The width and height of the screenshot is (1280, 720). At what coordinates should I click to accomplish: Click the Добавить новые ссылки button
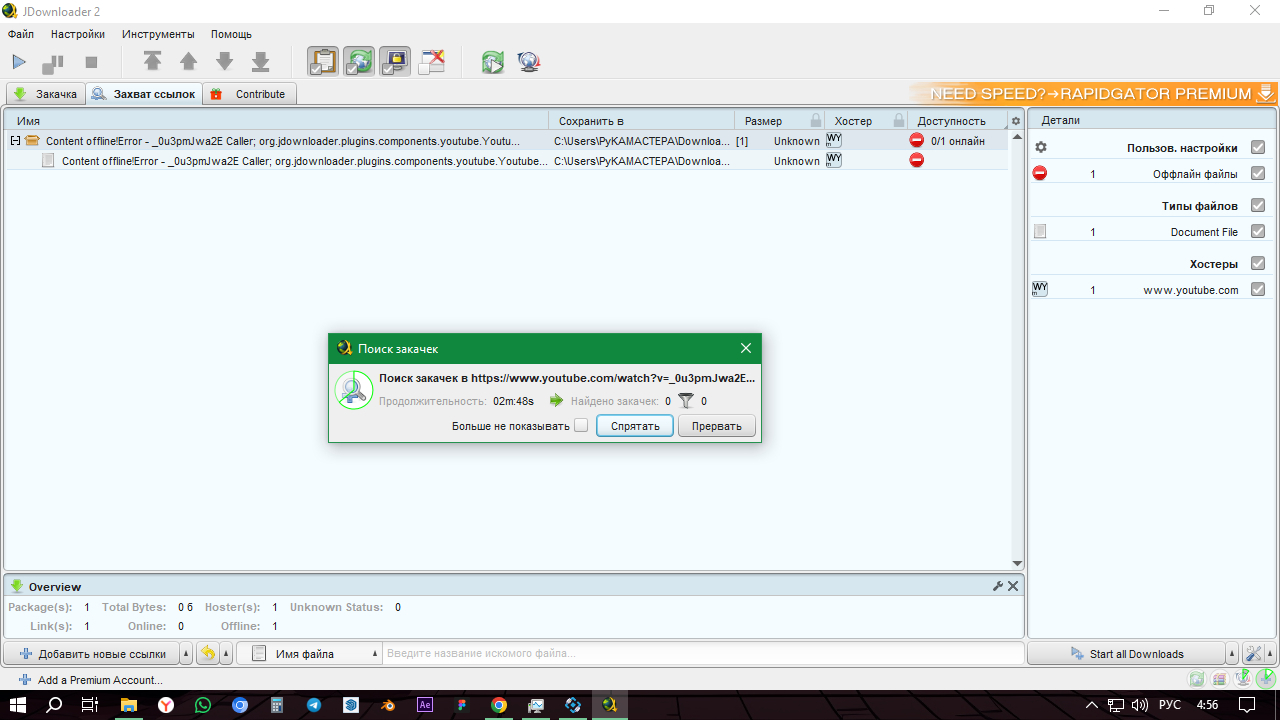[x=92, y=654]
